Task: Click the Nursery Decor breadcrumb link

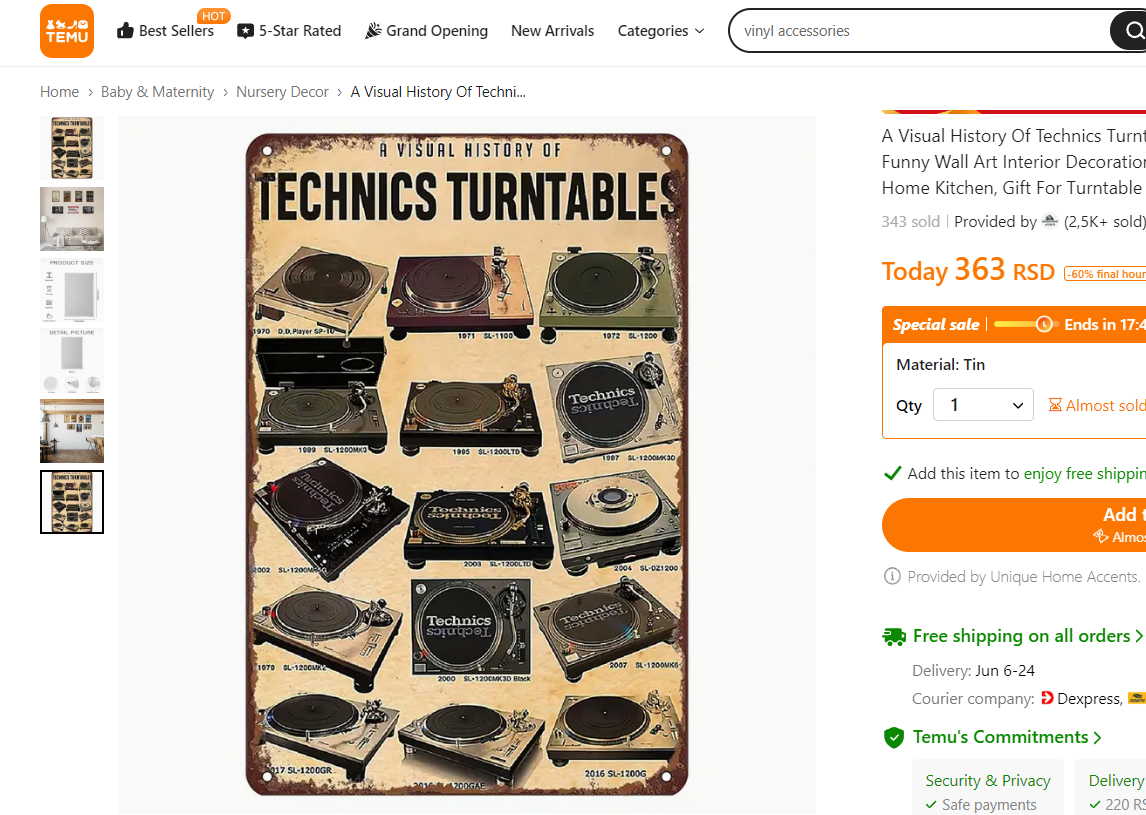Action: (282, 92)
